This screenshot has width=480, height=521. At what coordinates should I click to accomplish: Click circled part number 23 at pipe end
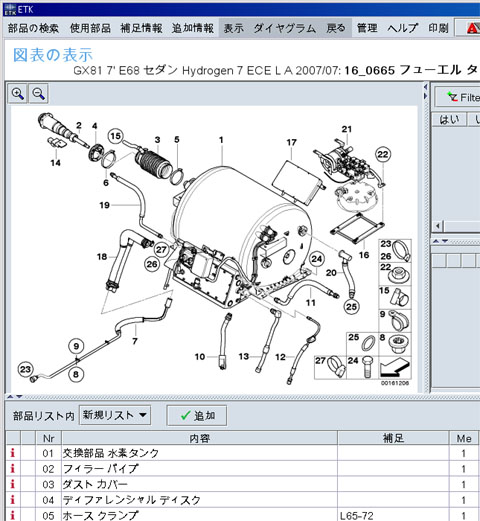(26, 369)
